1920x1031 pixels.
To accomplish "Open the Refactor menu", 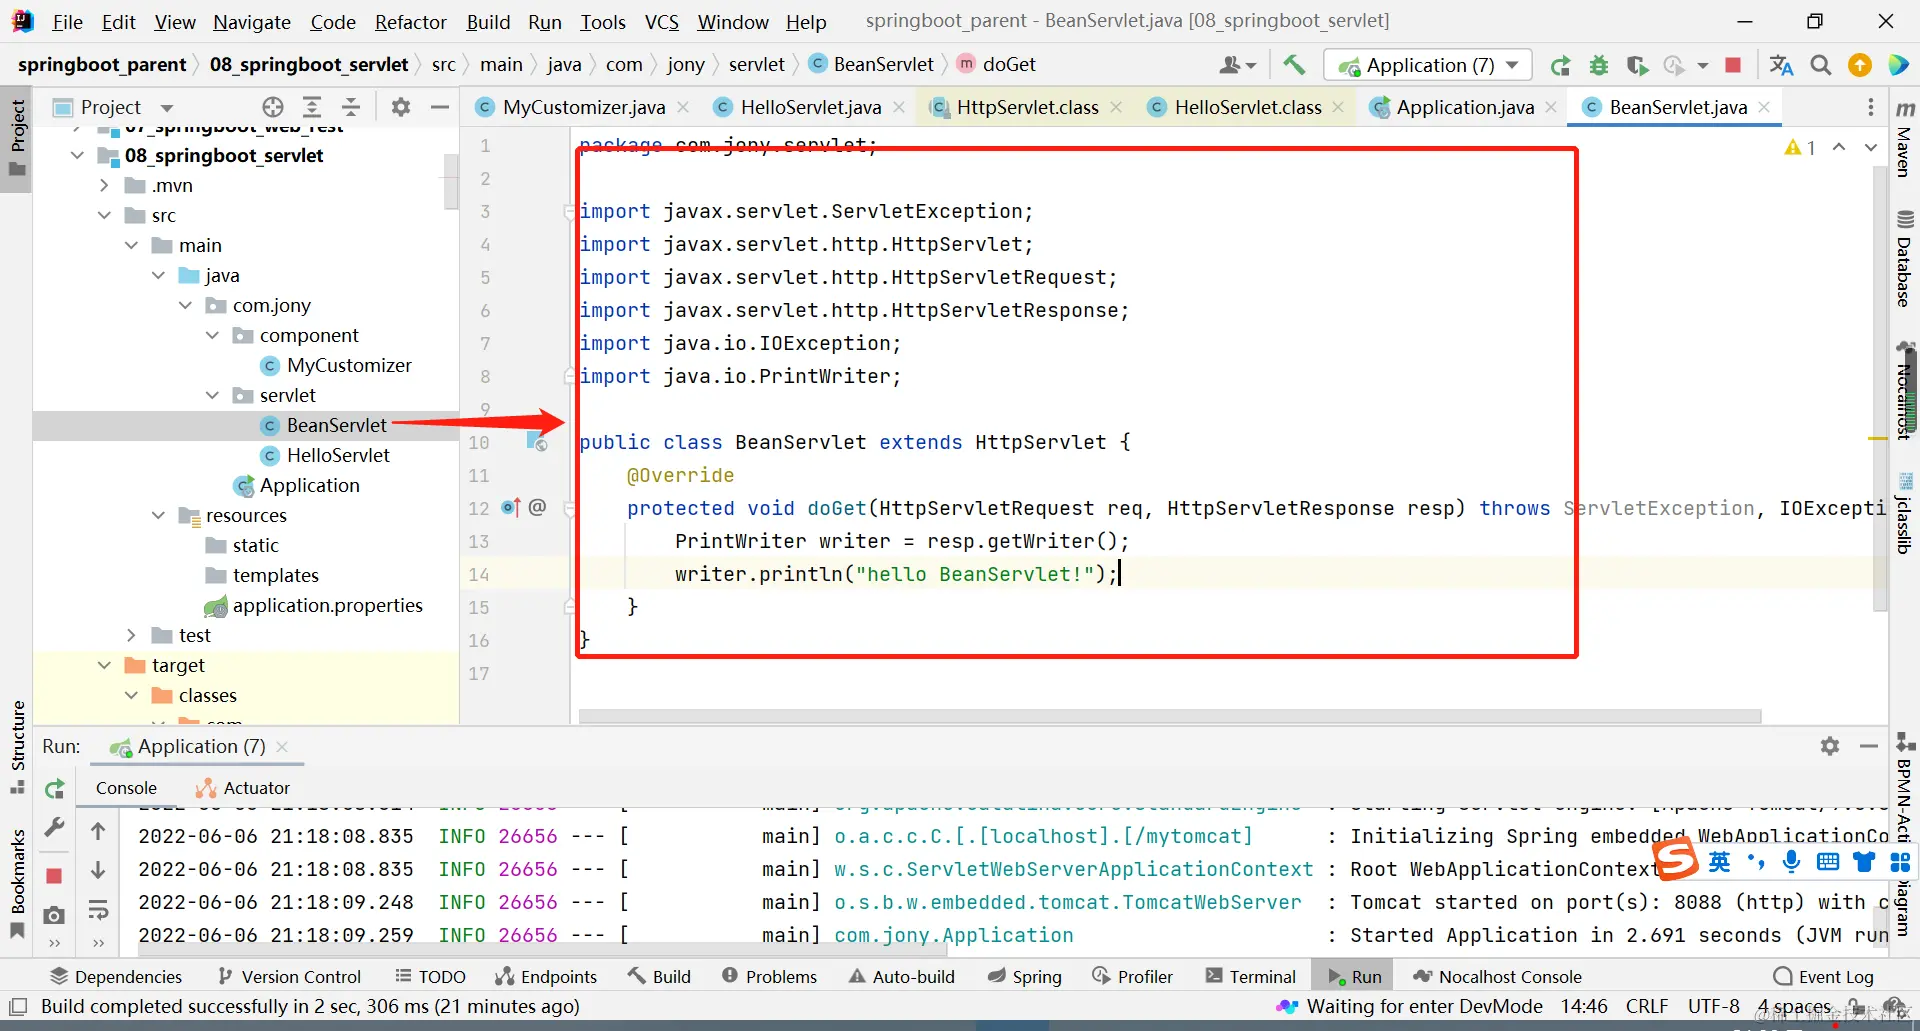I will point(410,22).
